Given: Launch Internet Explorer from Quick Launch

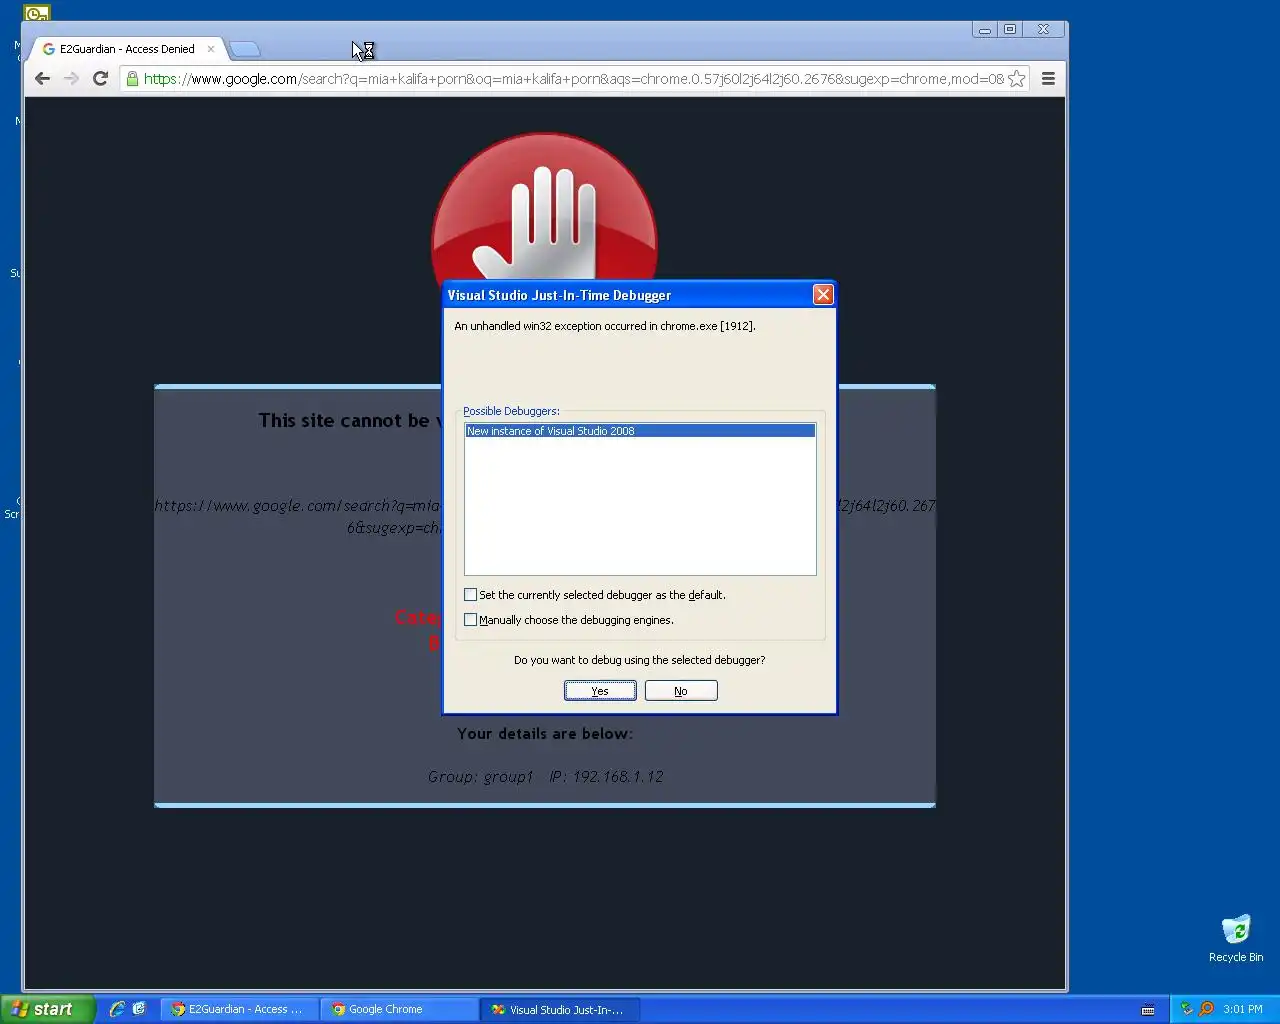Looking at the screenshot, I should point(117,1009).
